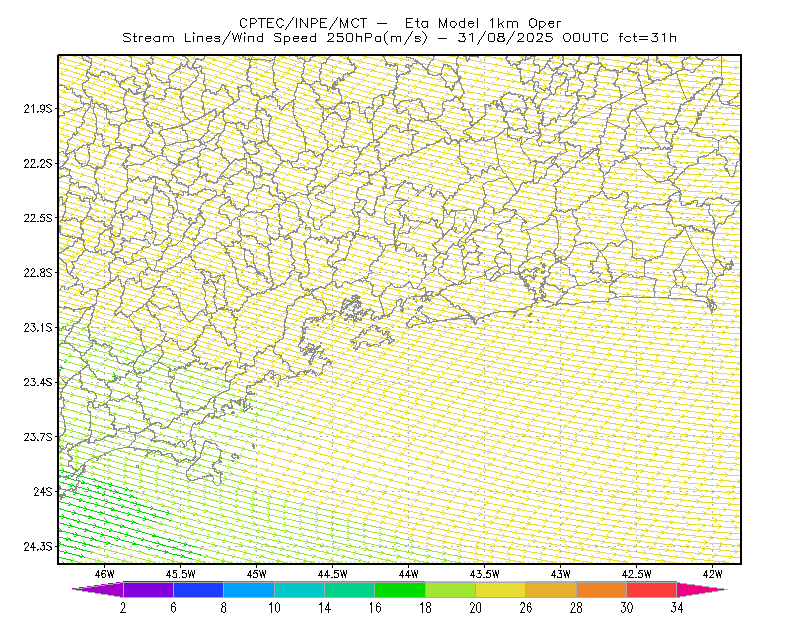Click the 'CPTEC/INPE/MCT – Eta Model 1km Oper' title

point(400,23)
